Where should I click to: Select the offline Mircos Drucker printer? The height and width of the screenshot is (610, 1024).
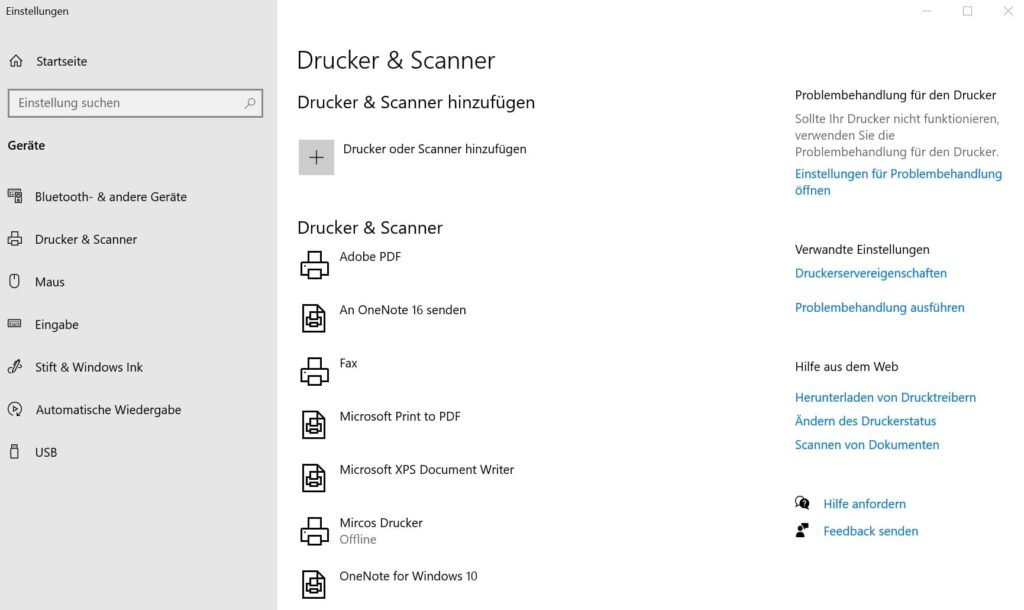point(315,530)
